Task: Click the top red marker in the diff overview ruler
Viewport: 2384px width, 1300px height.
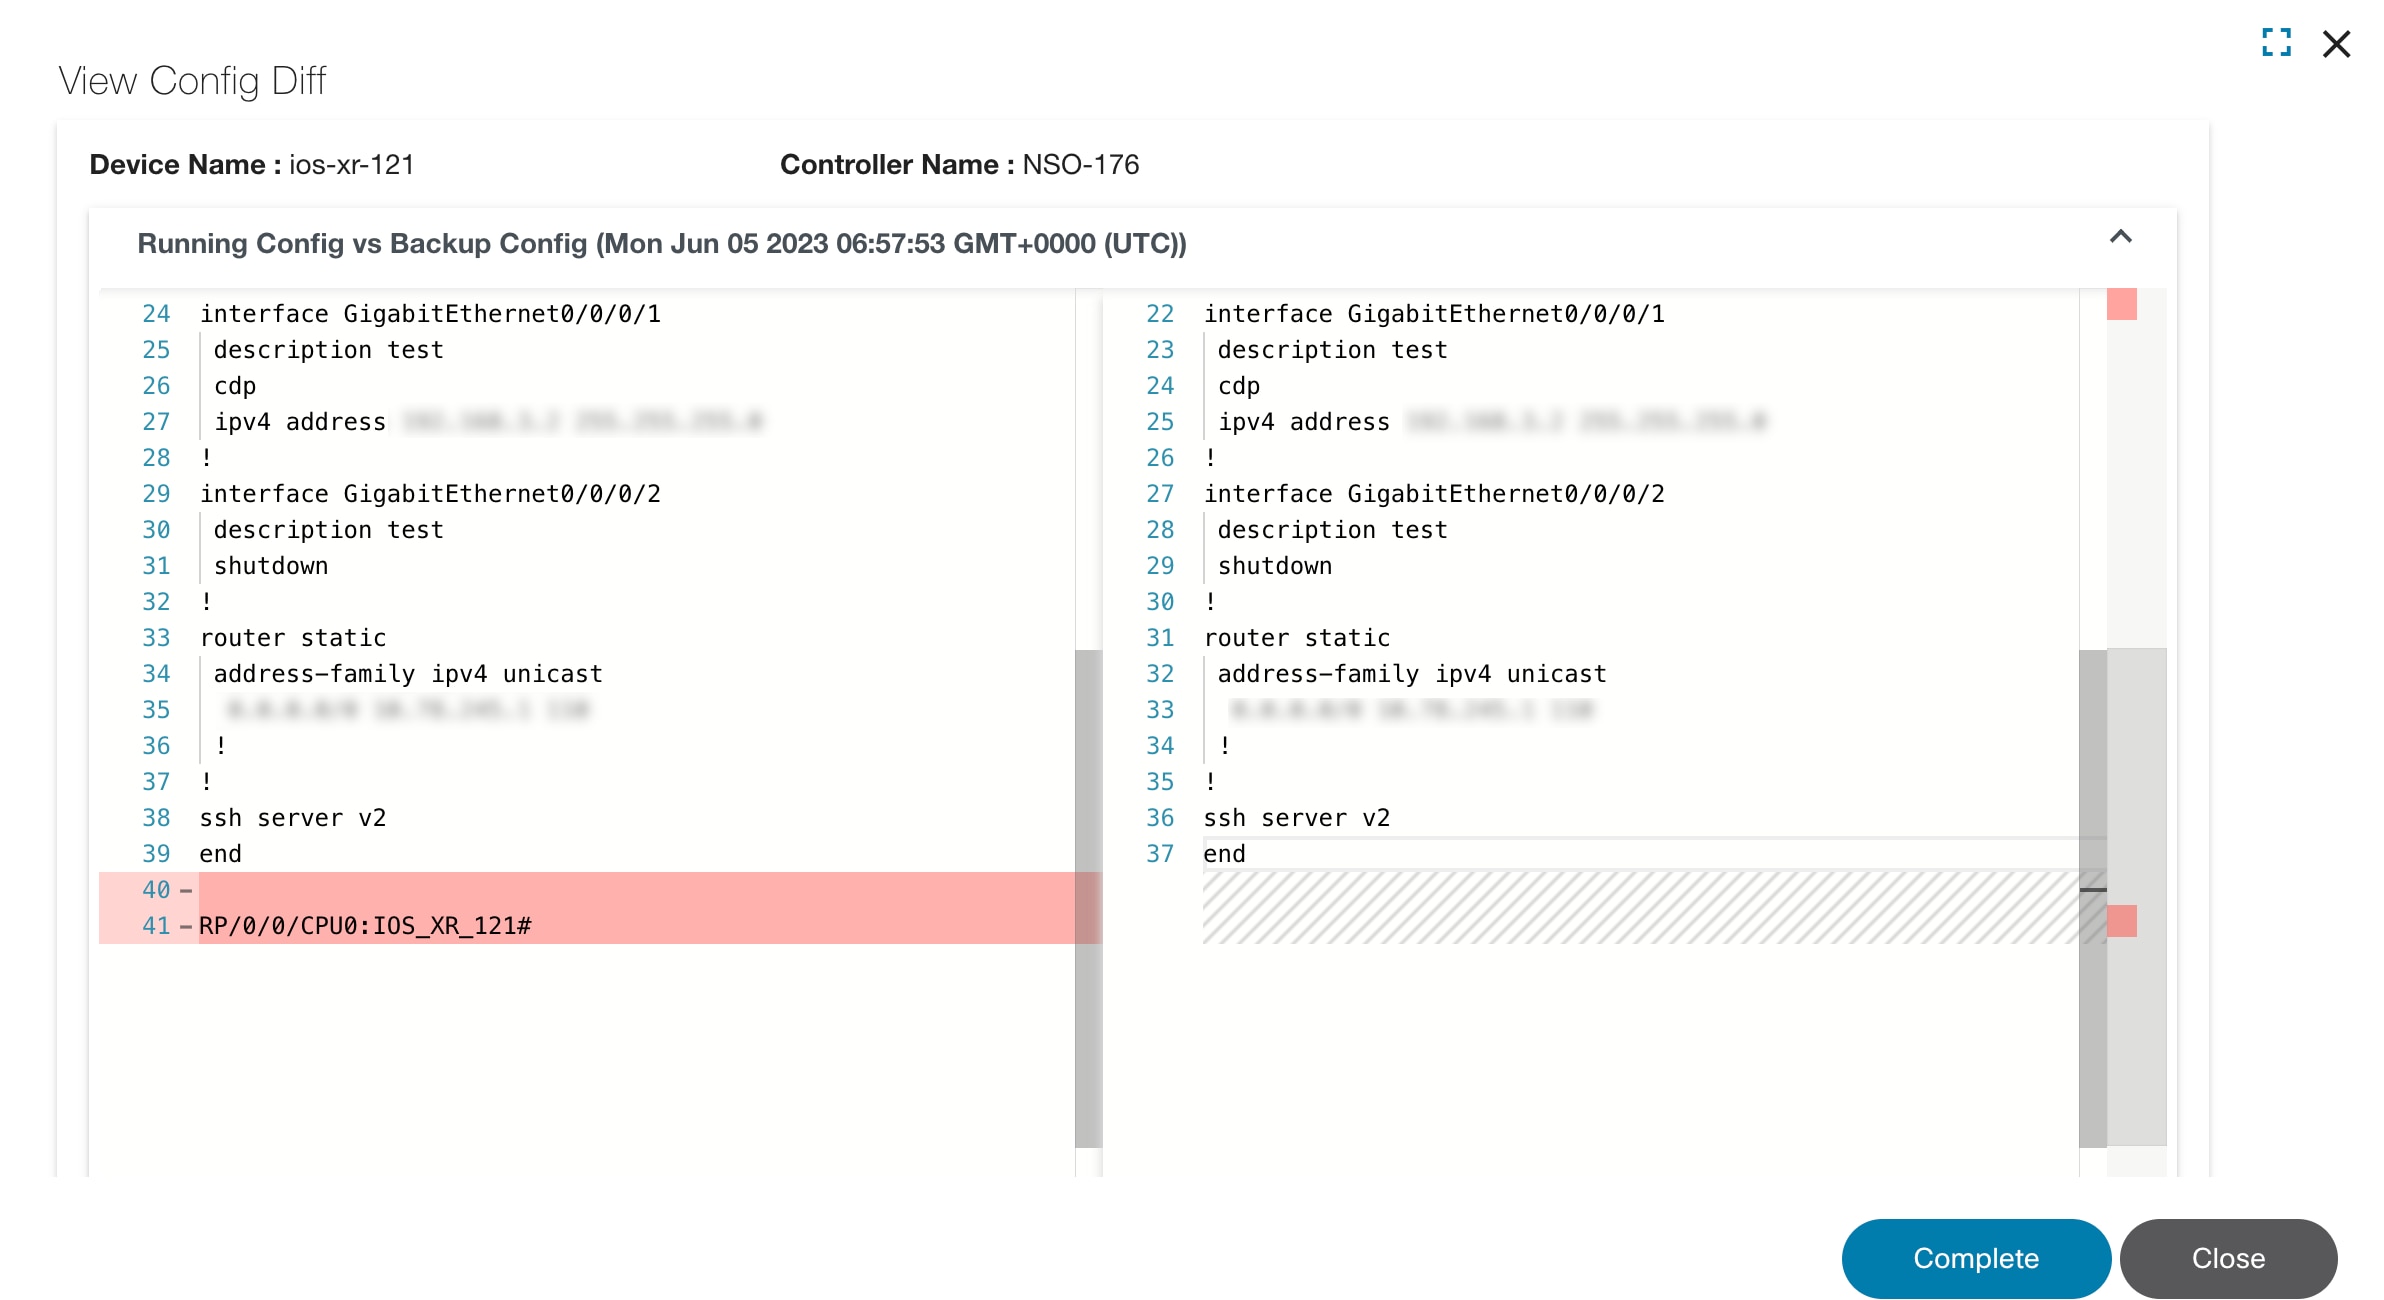Action: point(2121,304)
